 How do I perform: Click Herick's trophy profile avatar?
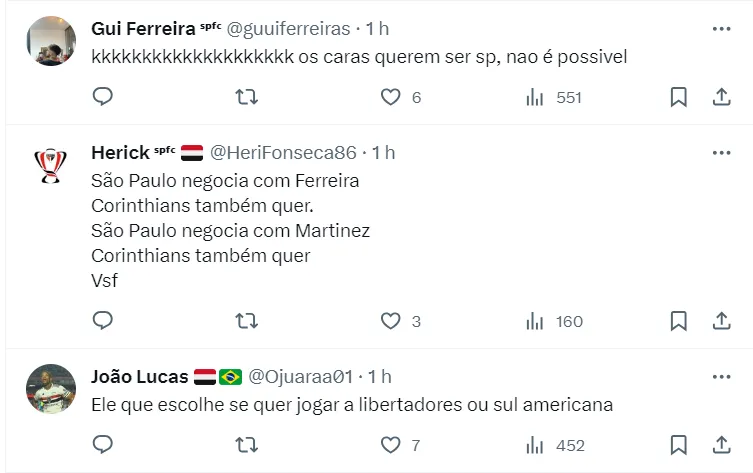tap(50, 165)
